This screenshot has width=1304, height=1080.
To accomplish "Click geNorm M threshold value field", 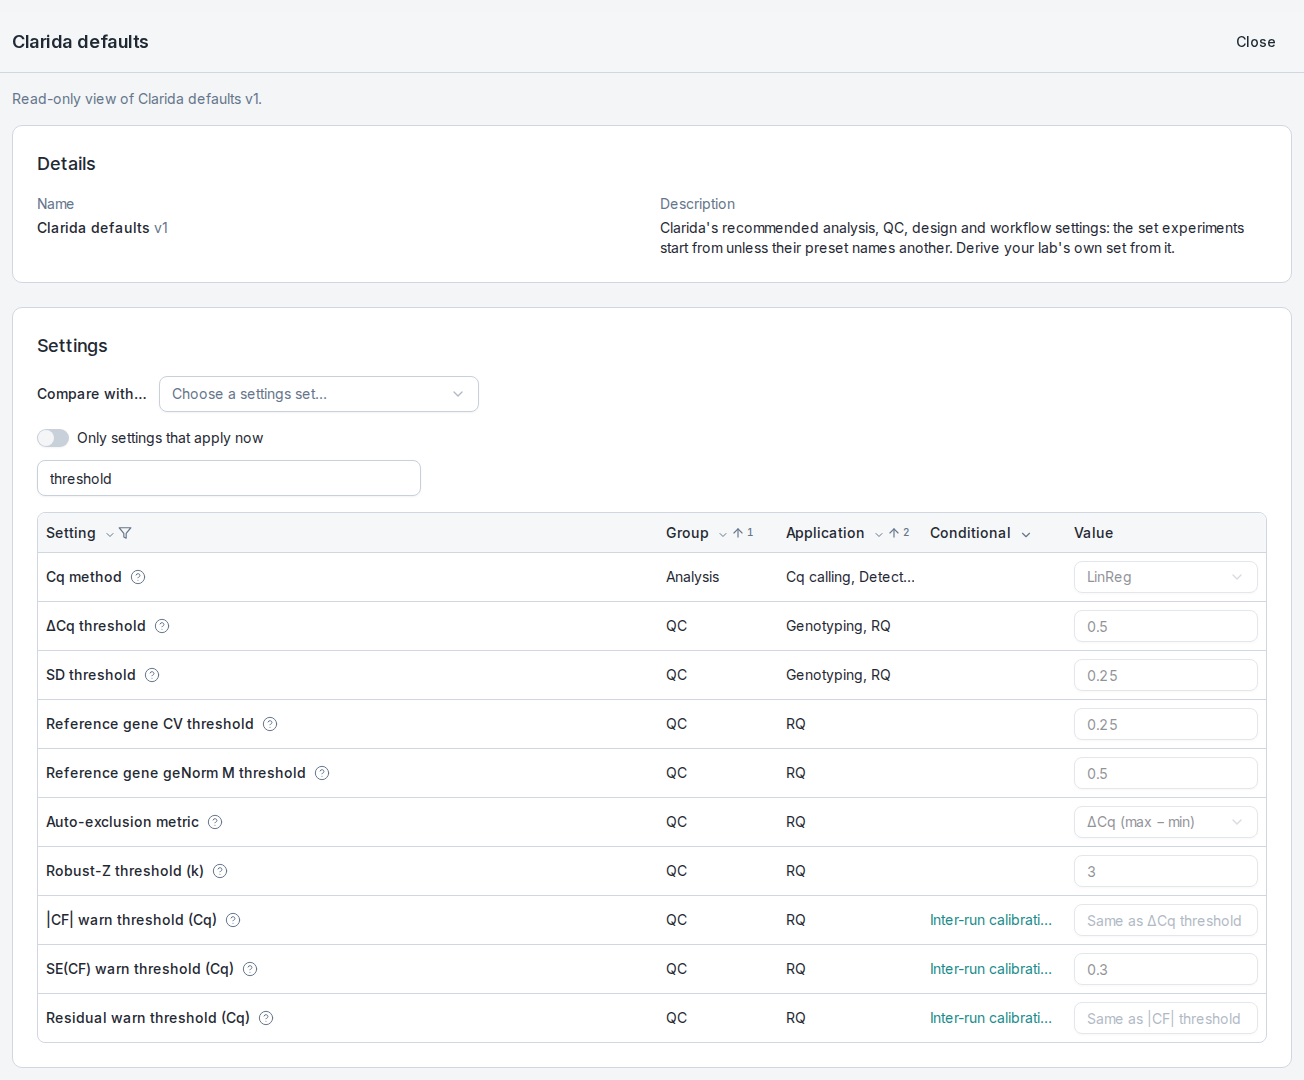I will (1166, 773).
